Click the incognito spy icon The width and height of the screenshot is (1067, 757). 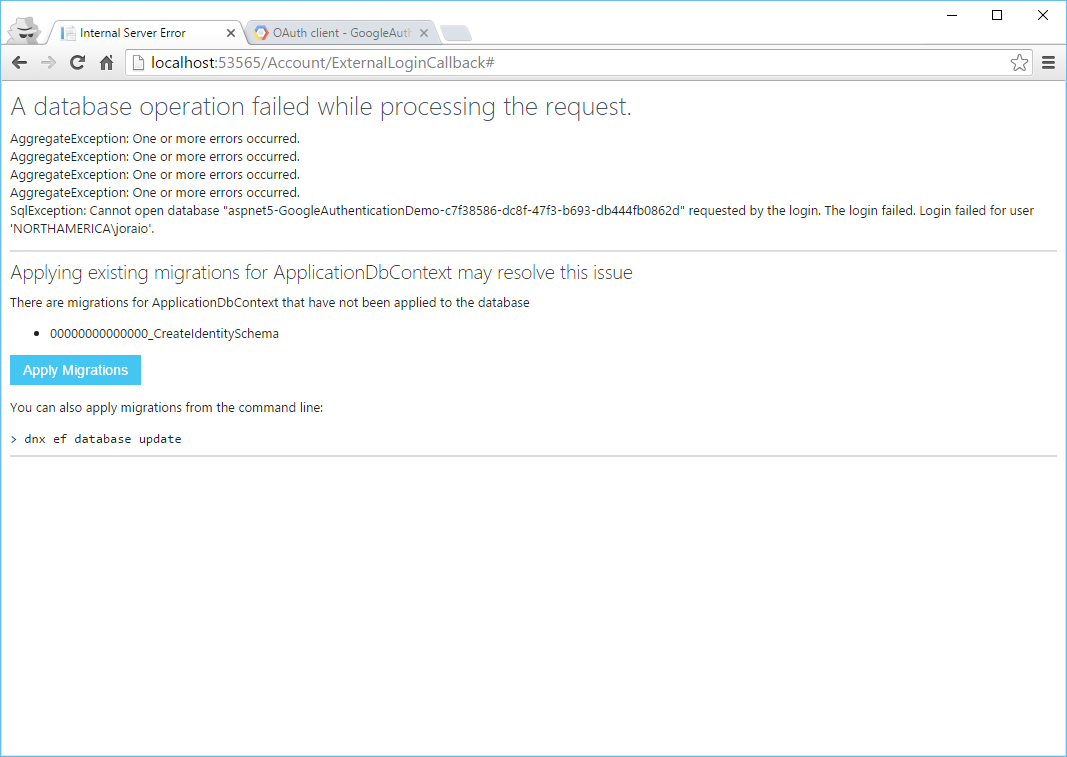click(x=24, y=31)
